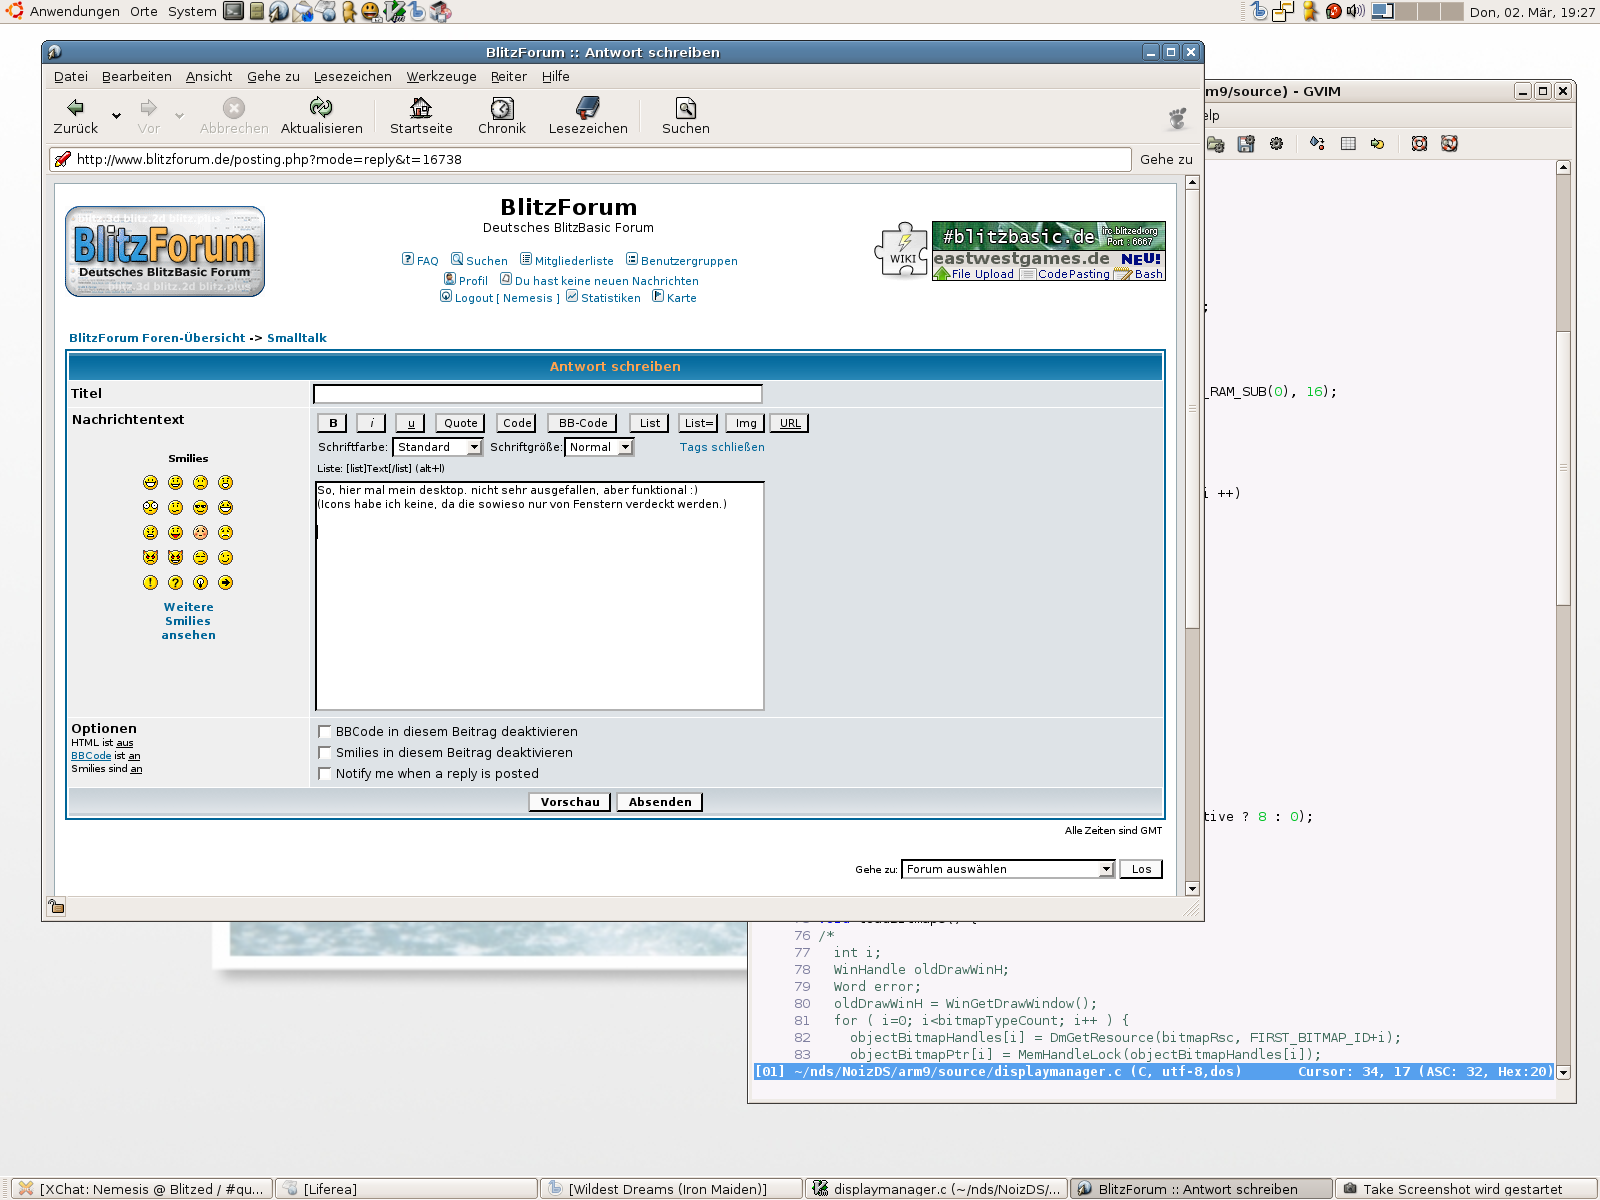Check 'Smilies in diesem Beitrag deaktivieren'
Screen dimensions: 1600x1200
pyautogui.click(x=325, y=753)
